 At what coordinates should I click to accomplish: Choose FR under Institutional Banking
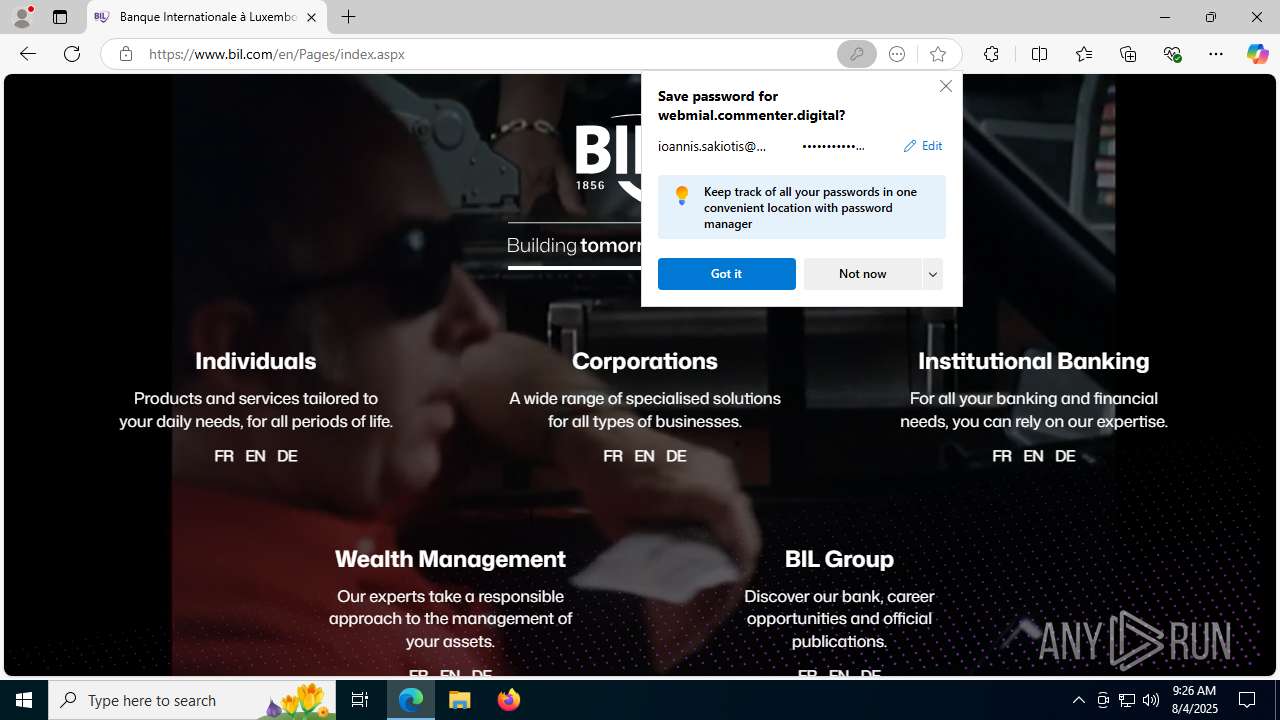[1002, 456]
